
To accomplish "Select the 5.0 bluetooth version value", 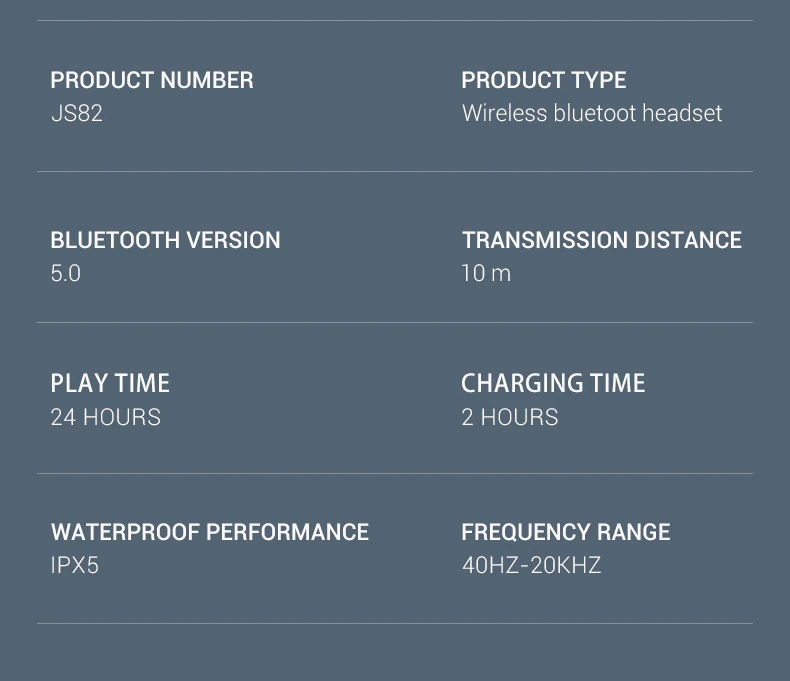I will pos(65,274).
